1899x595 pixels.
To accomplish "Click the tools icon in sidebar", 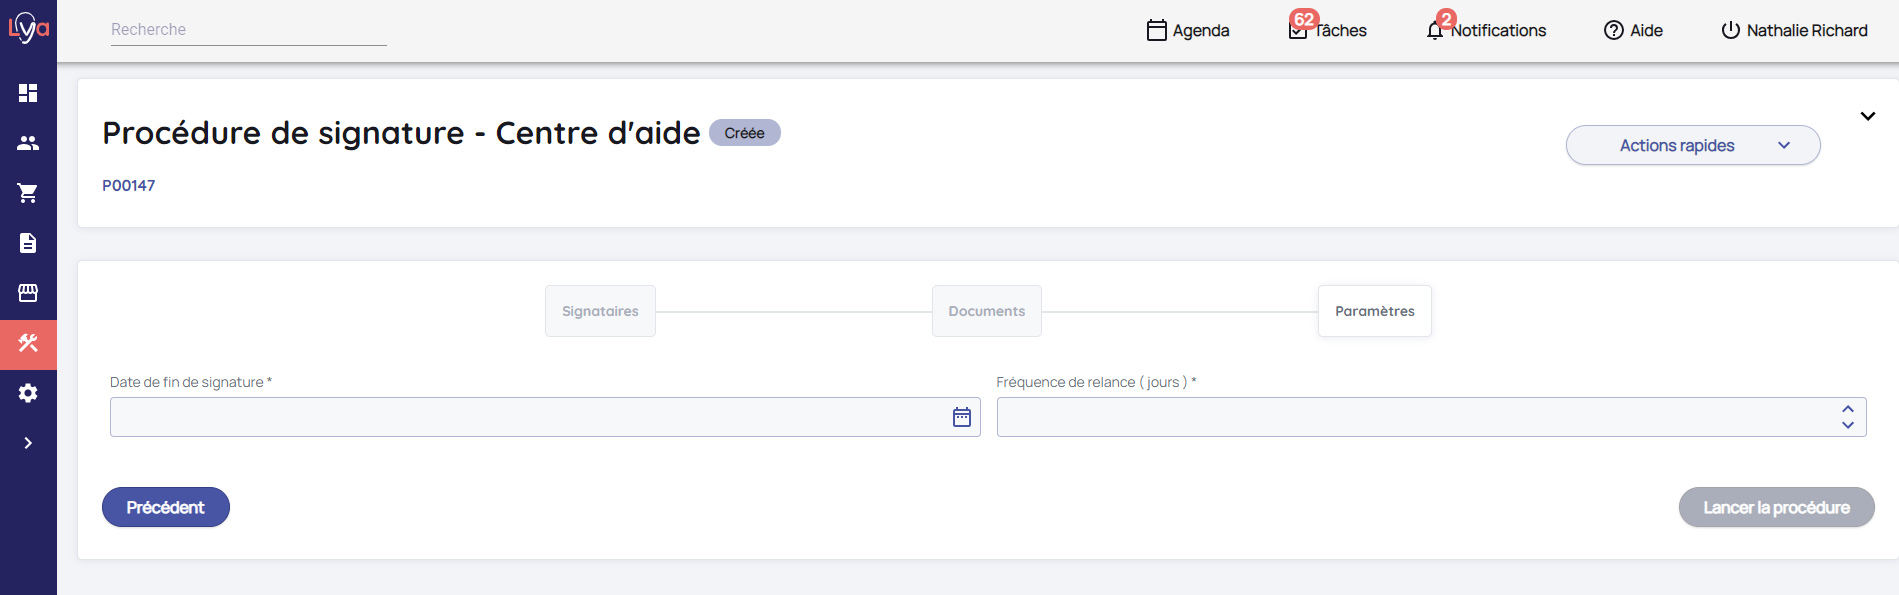I will 28,343.
